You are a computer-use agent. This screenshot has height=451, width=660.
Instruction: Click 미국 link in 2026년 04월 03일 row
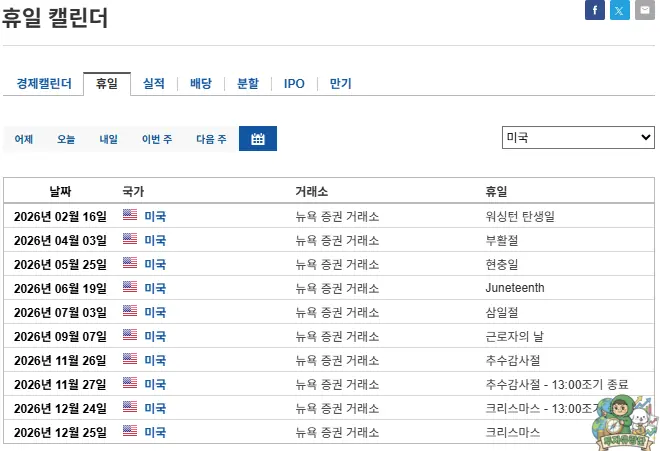click(x=155, y=240)
